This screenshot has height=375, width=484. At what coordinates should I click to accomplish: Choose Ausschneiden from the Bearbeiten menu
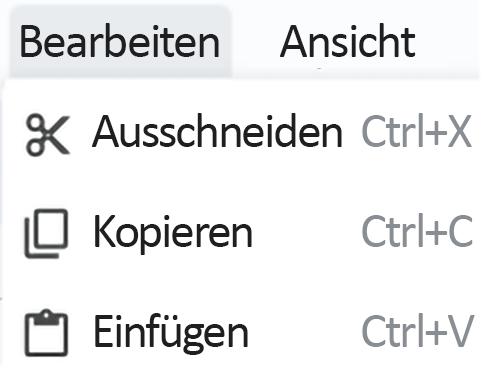tap(243, 134)
